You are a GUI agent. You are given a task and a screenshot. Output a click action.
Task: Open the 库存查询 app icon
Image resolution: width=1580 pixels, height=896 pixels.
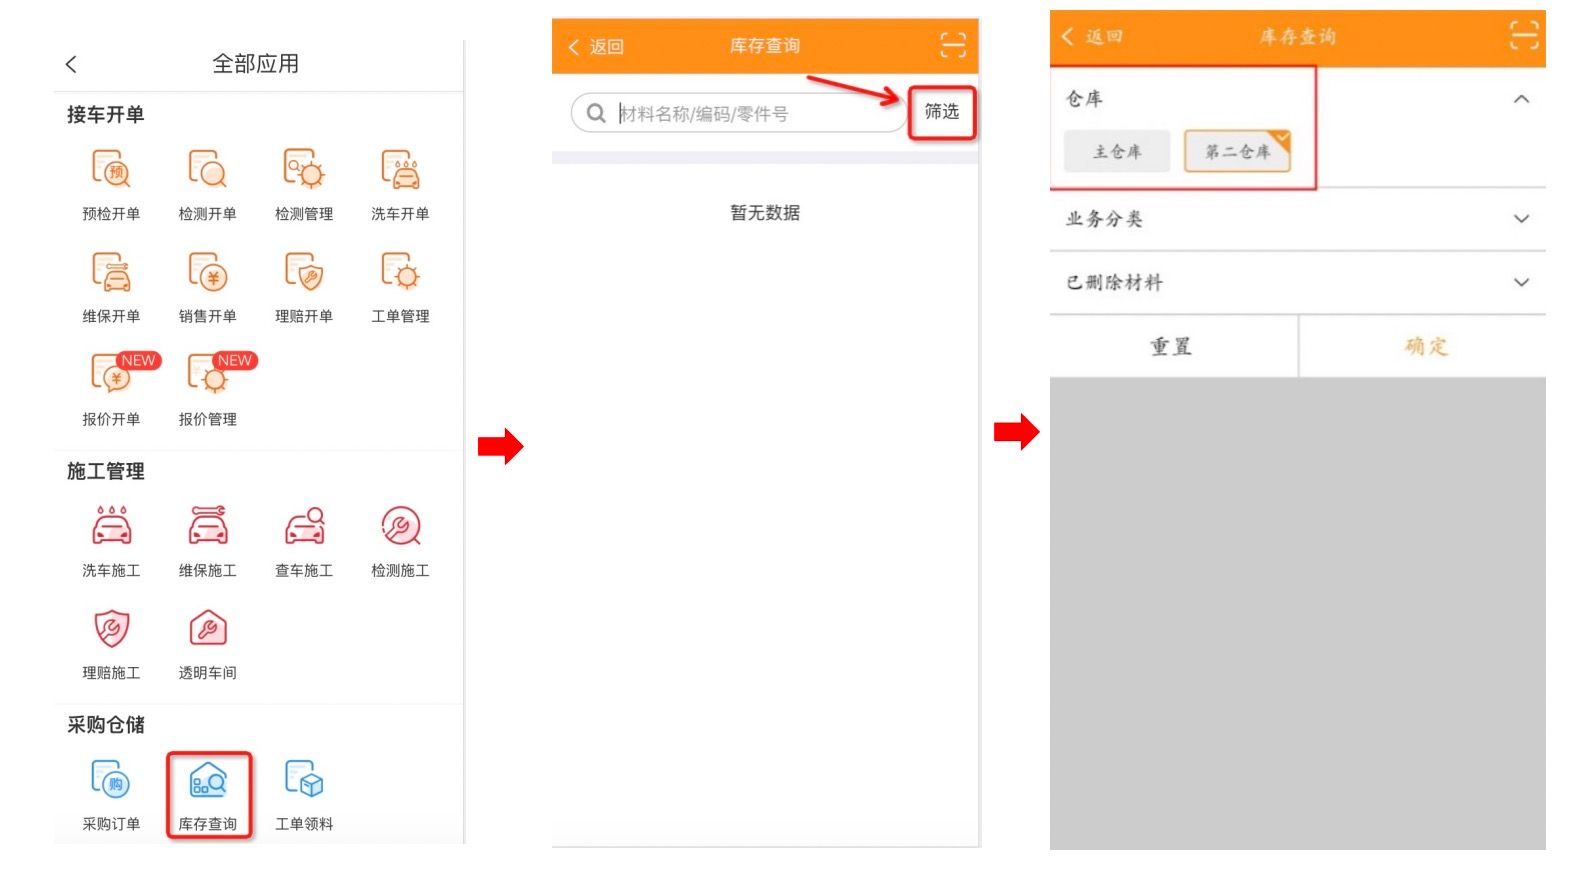tap(208, 781)
